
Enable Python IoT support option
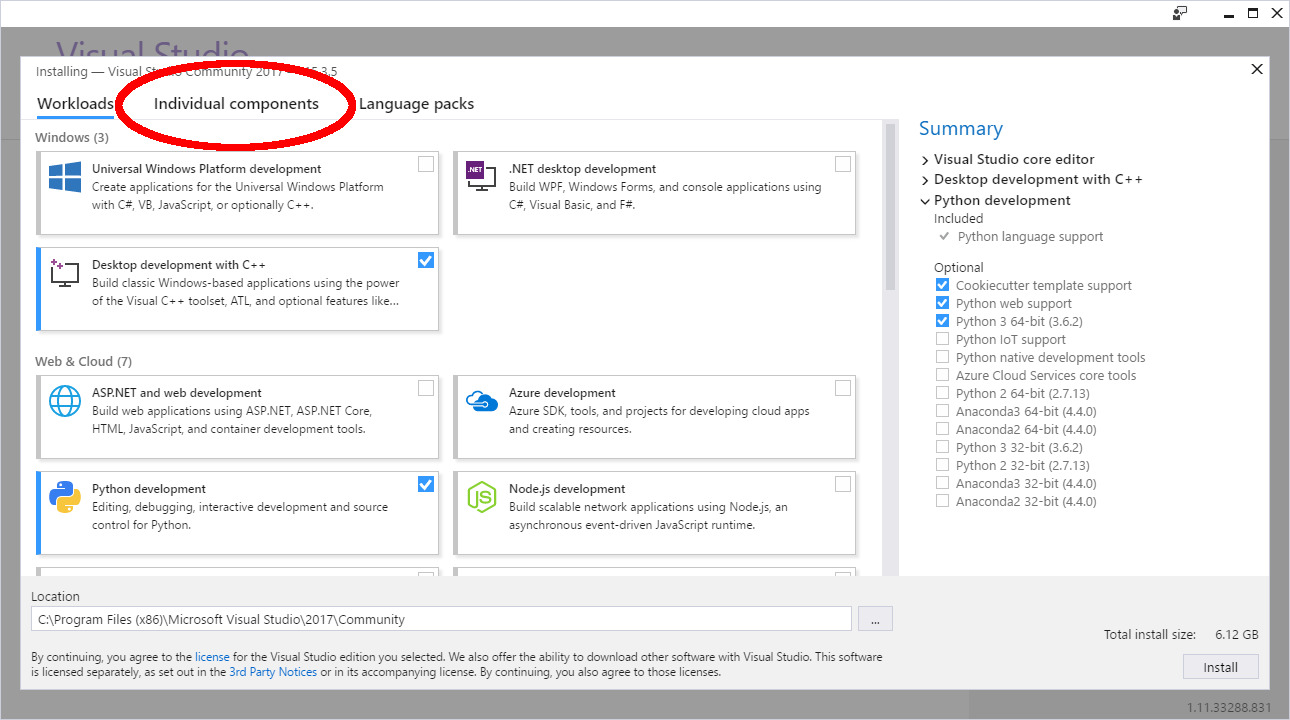pos(942,339)
